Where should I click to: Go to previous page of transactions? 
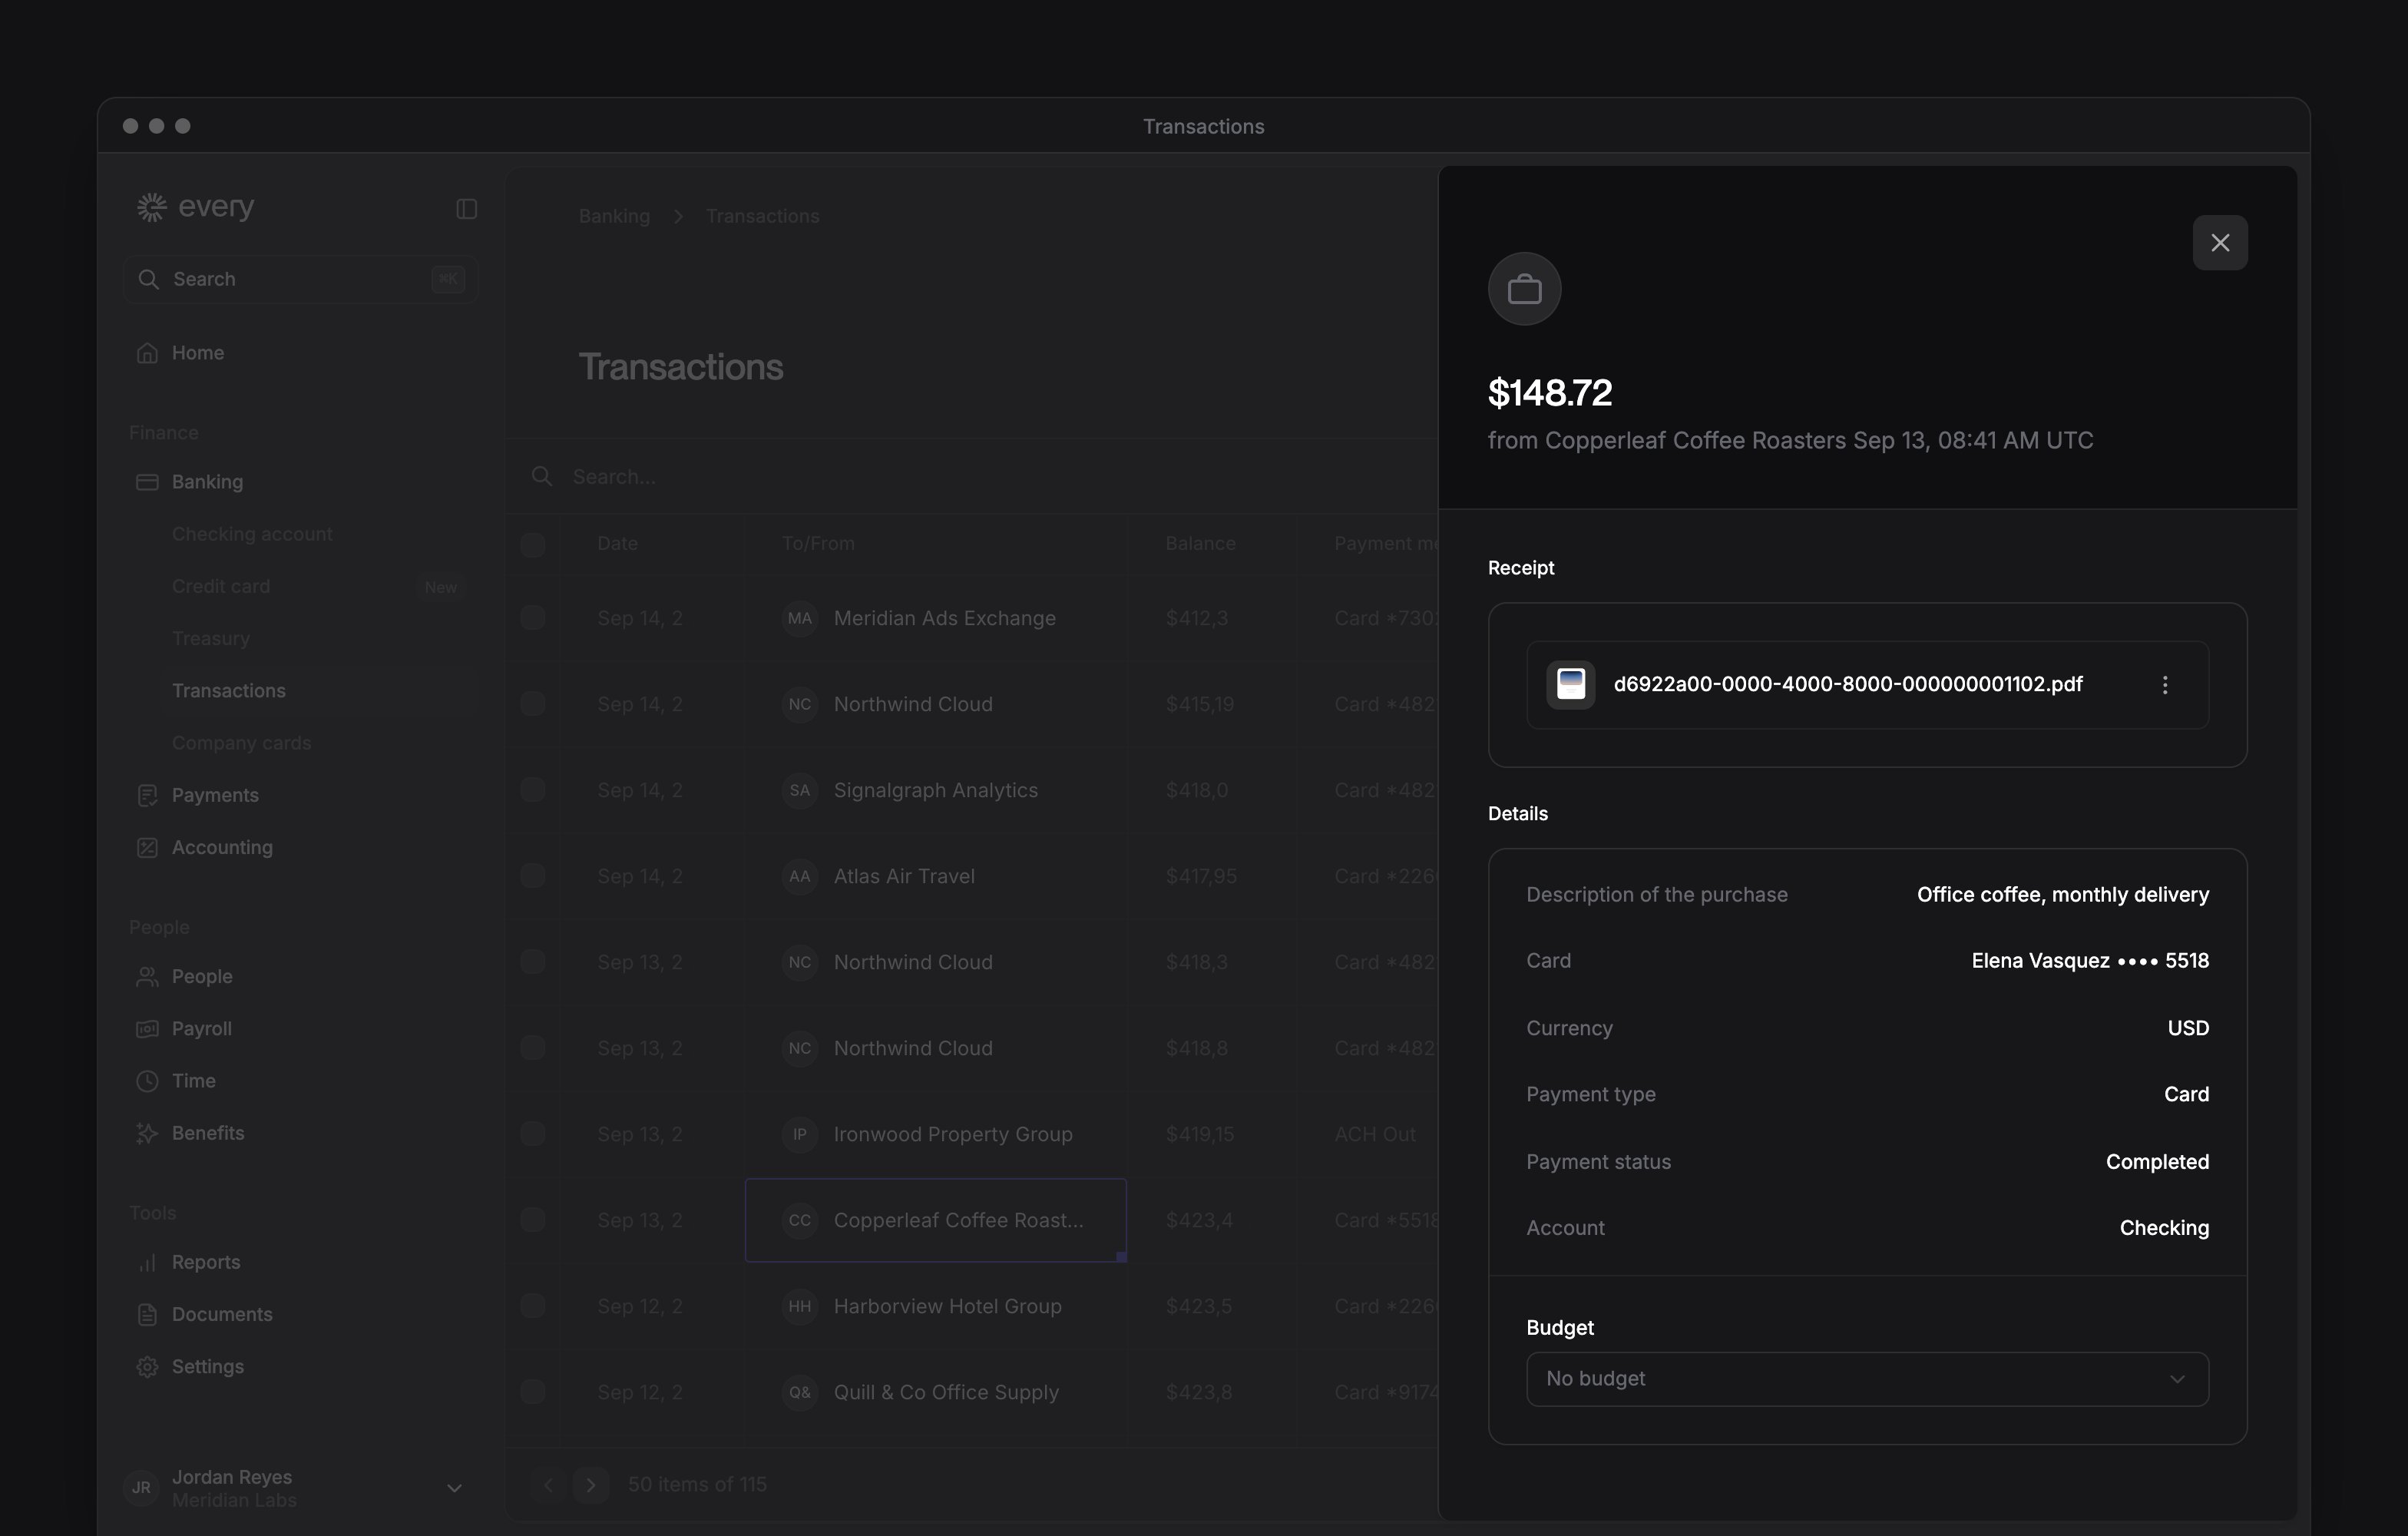(548, 1485)
